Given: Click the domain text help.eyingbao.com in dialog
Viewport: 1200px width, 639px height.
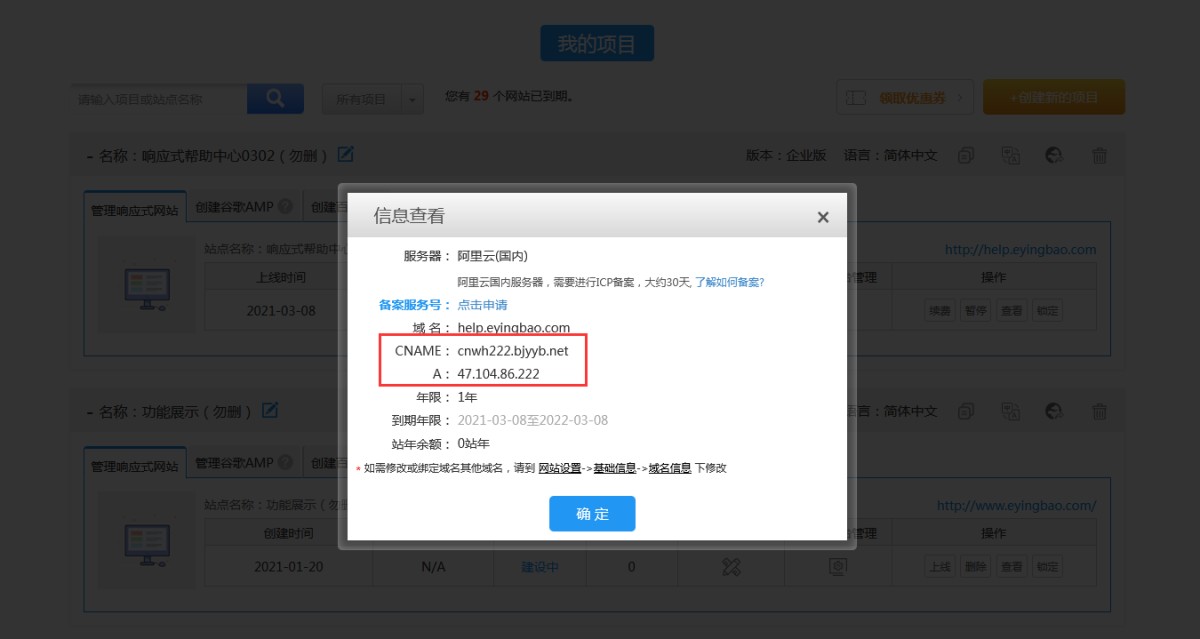Looking at the screenshot, I should coord(513,328).
